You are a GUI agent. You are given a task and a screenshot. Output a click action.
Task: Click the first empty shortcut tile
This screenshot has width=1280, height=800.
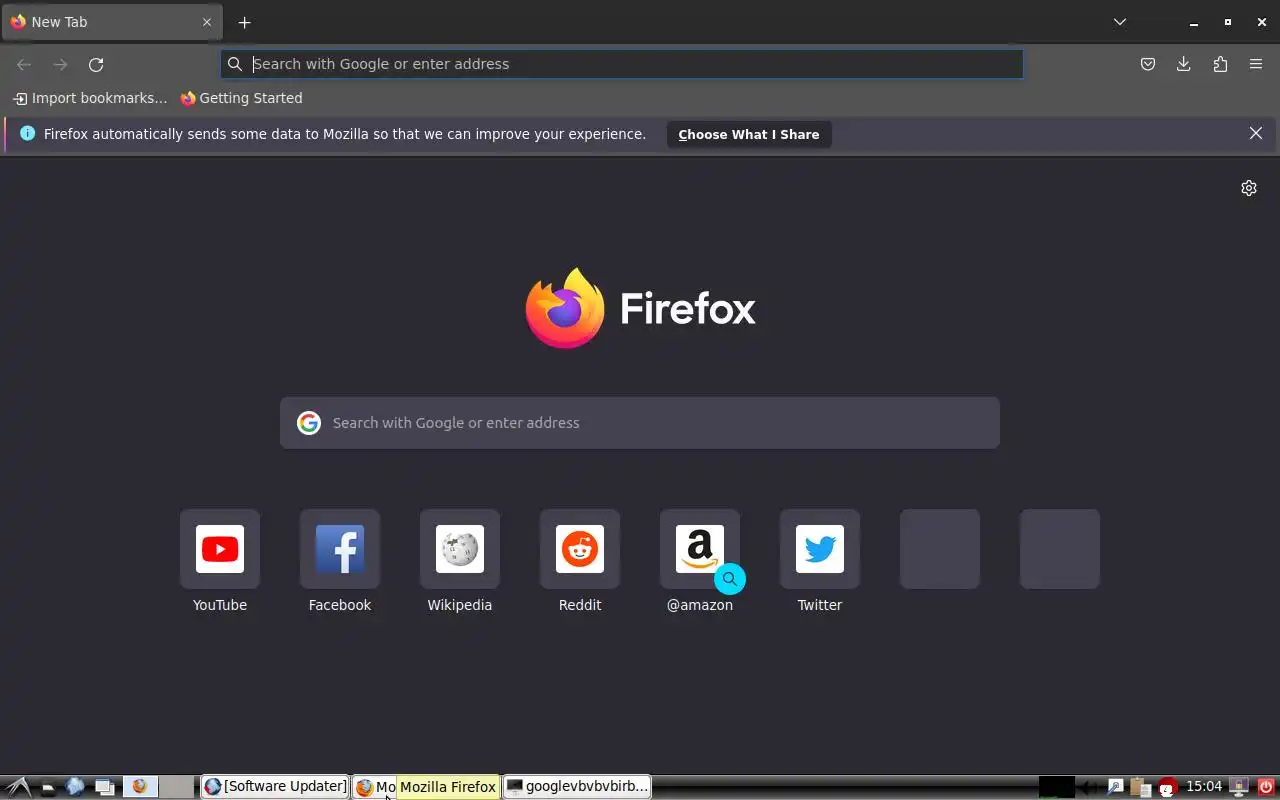(x=940, y=549)
